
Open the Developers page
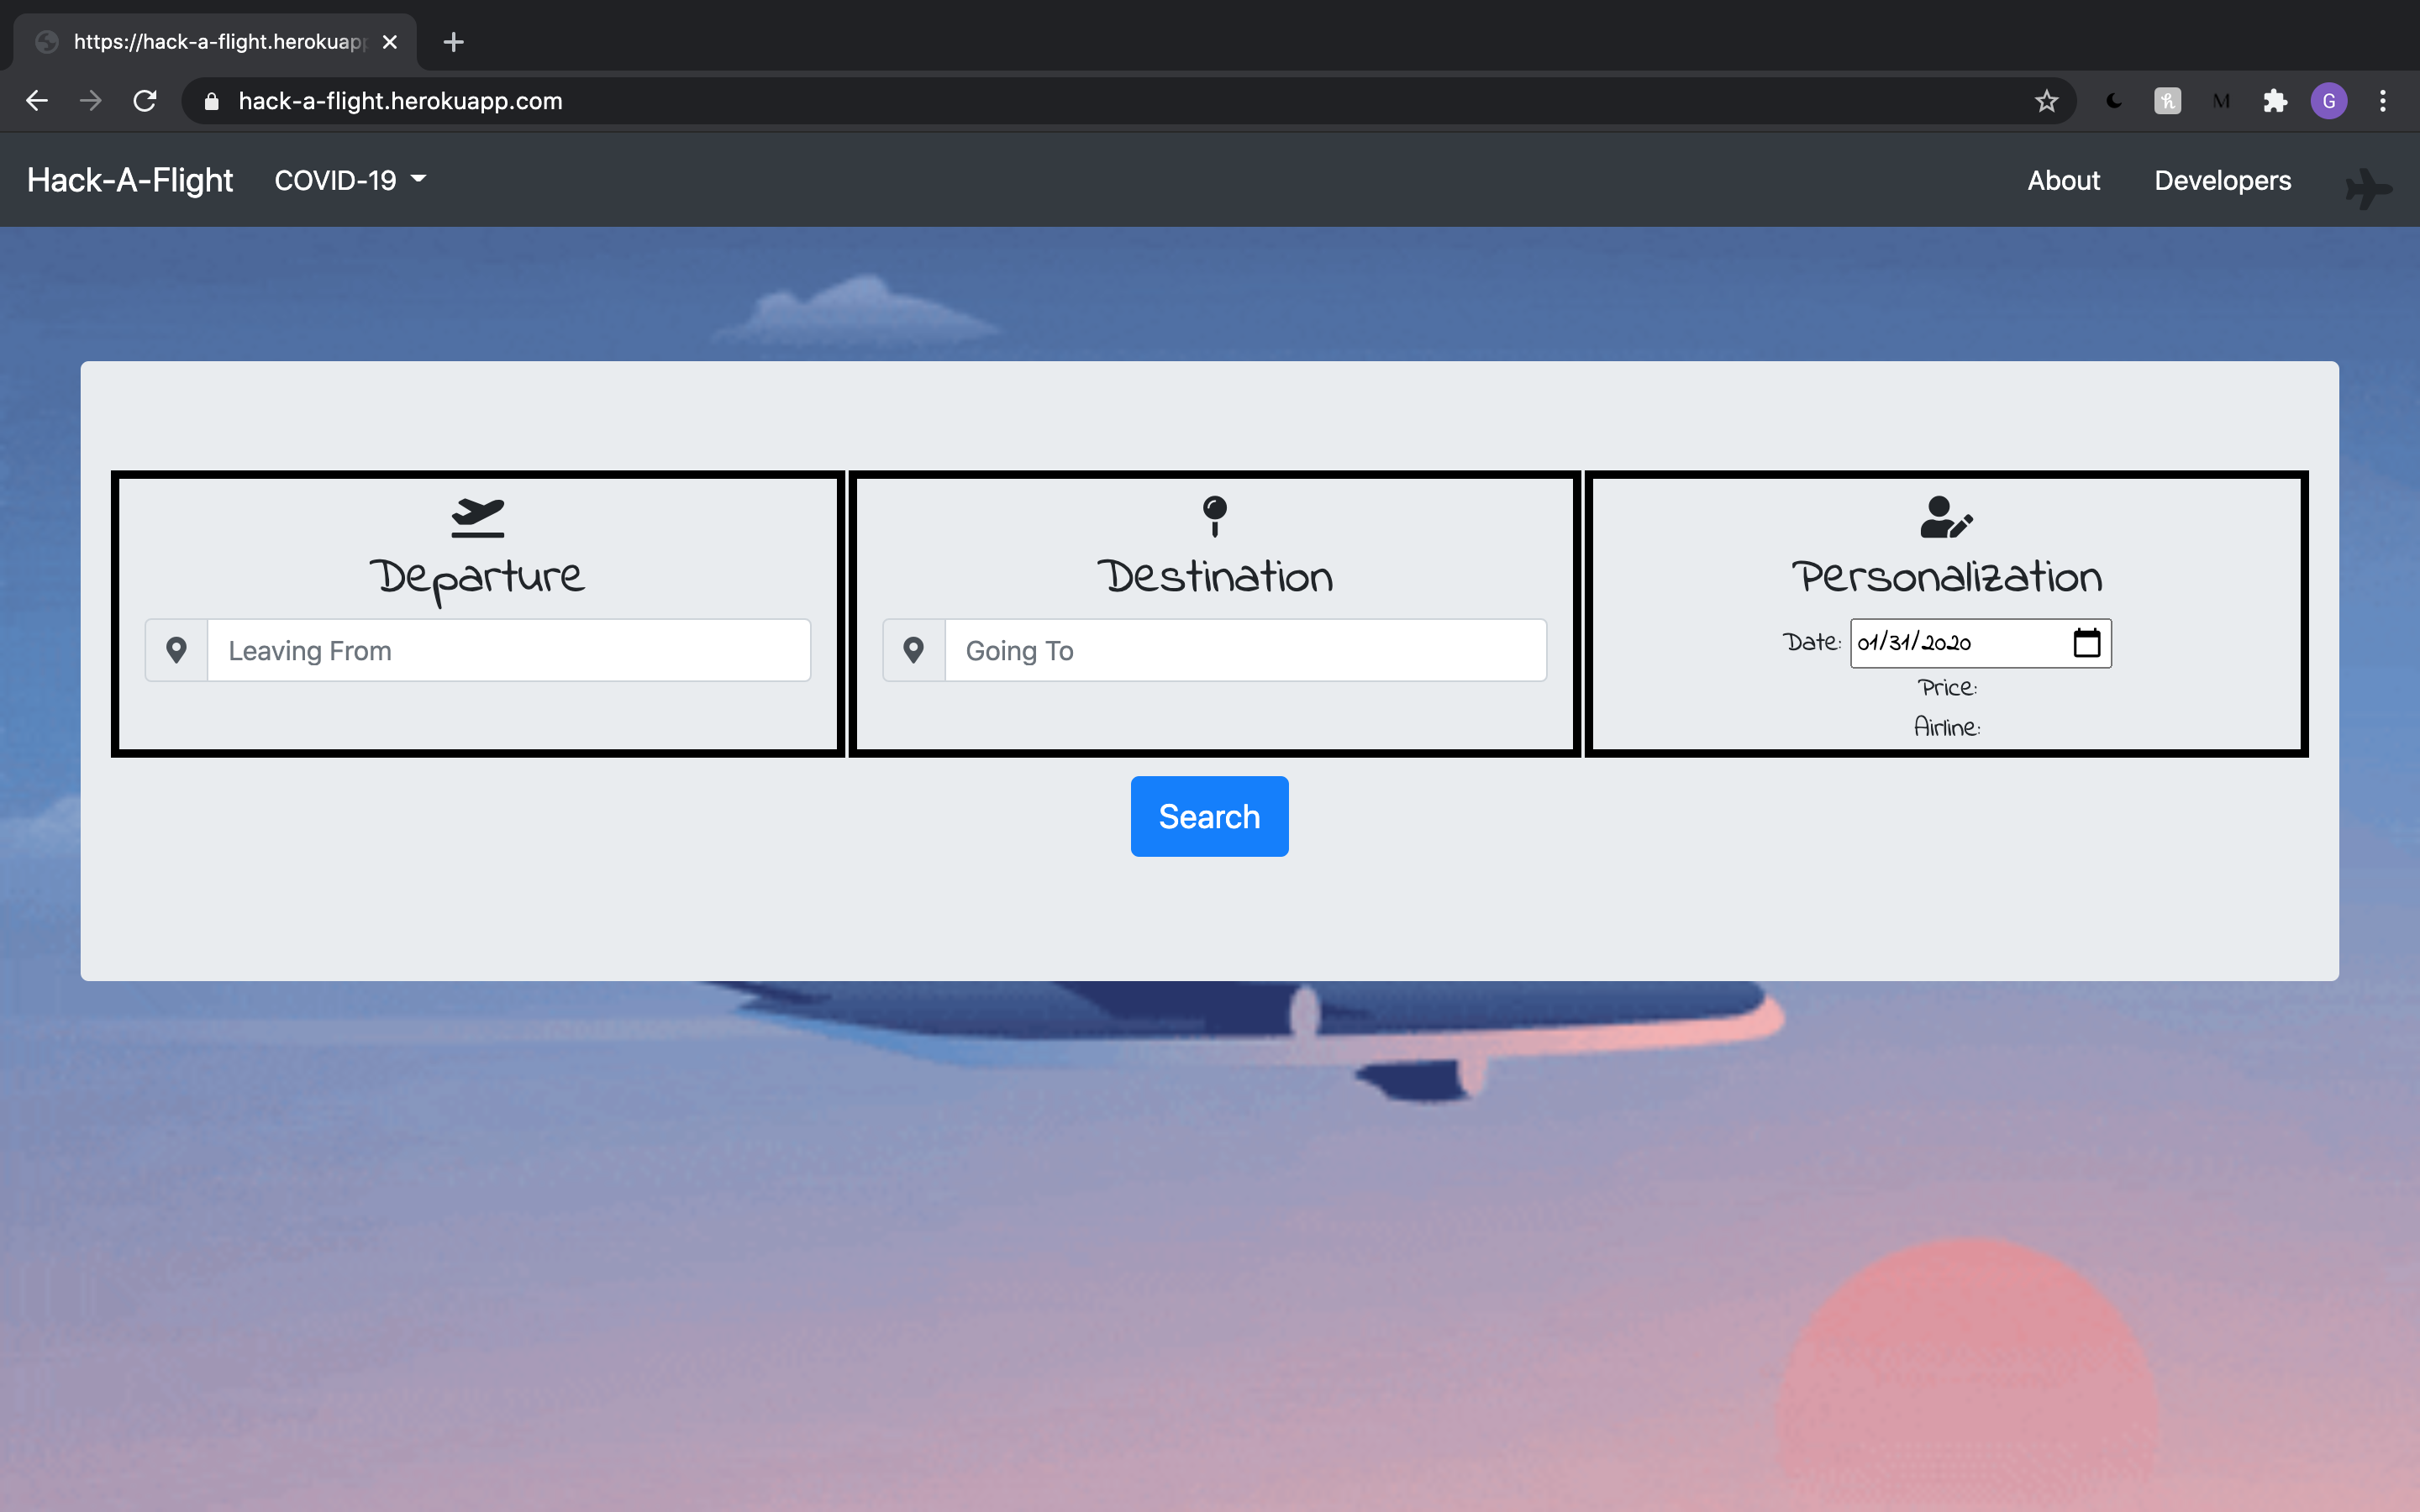[x=2222, y=180]
